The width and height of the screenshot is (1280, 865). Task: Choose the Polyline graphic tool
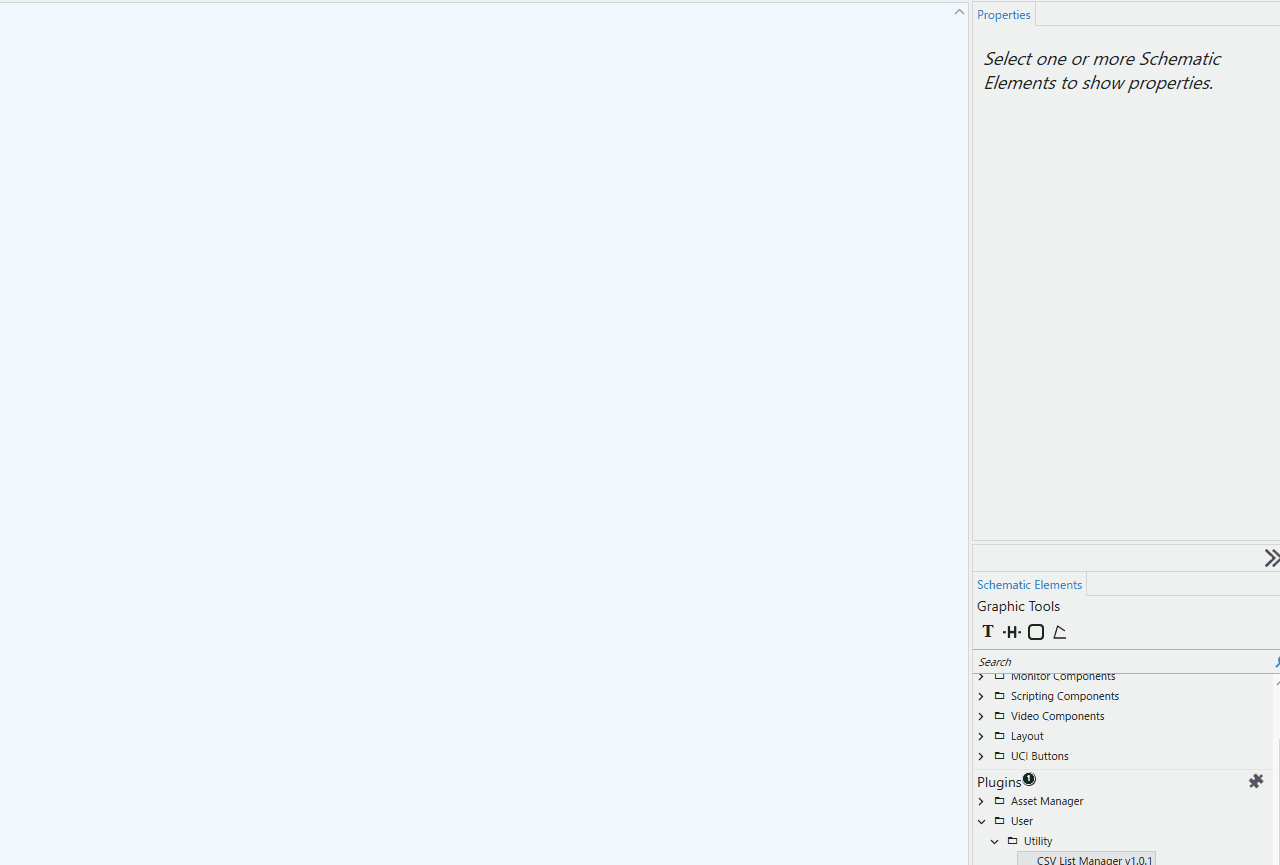tap(1060, 632)
